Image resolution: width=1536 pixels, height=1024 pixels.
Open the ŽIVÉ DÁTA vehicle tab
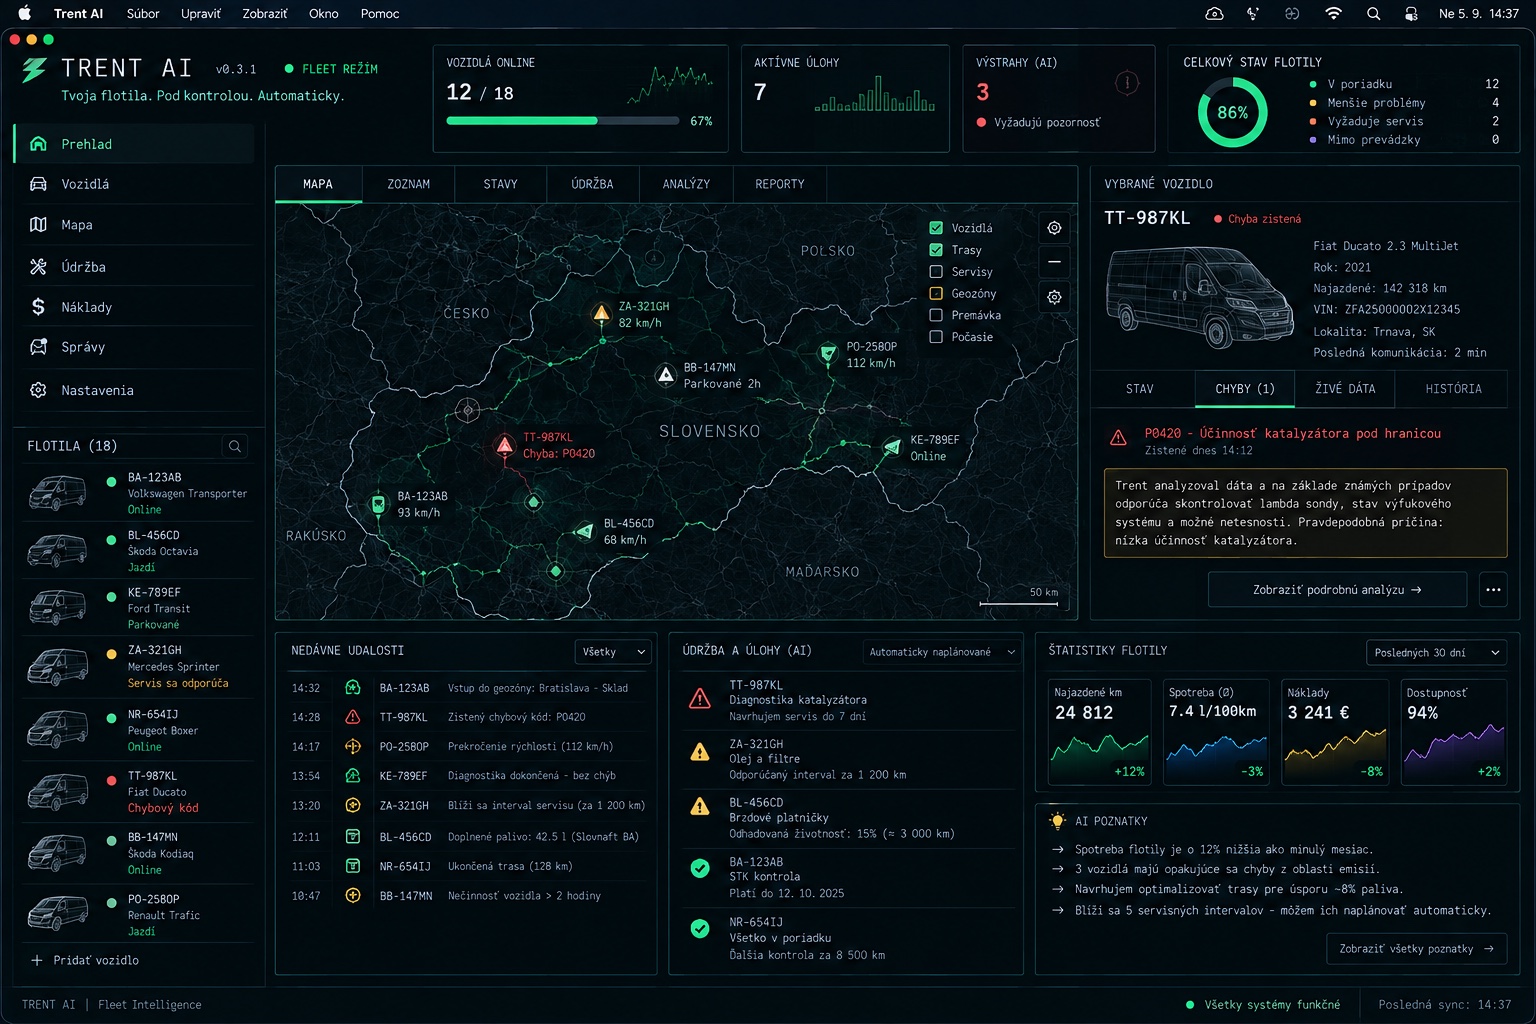tap(1345, 389)
